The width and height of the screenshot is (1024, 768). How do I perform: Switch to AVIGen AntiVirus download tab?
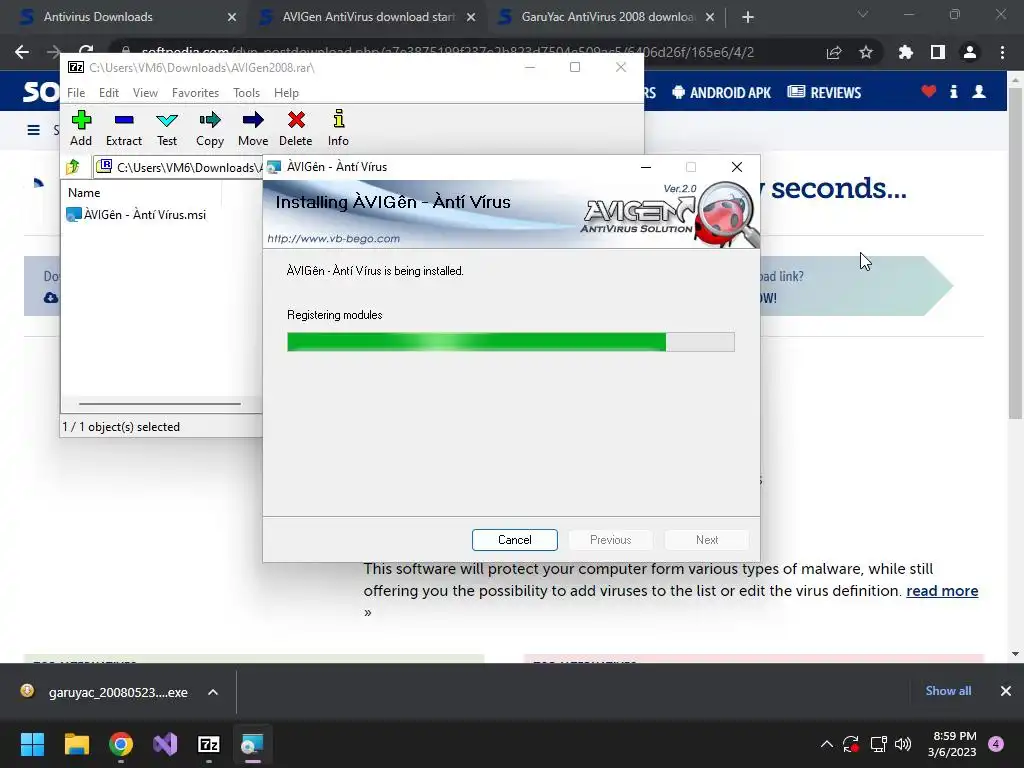[x=369, y=17]
